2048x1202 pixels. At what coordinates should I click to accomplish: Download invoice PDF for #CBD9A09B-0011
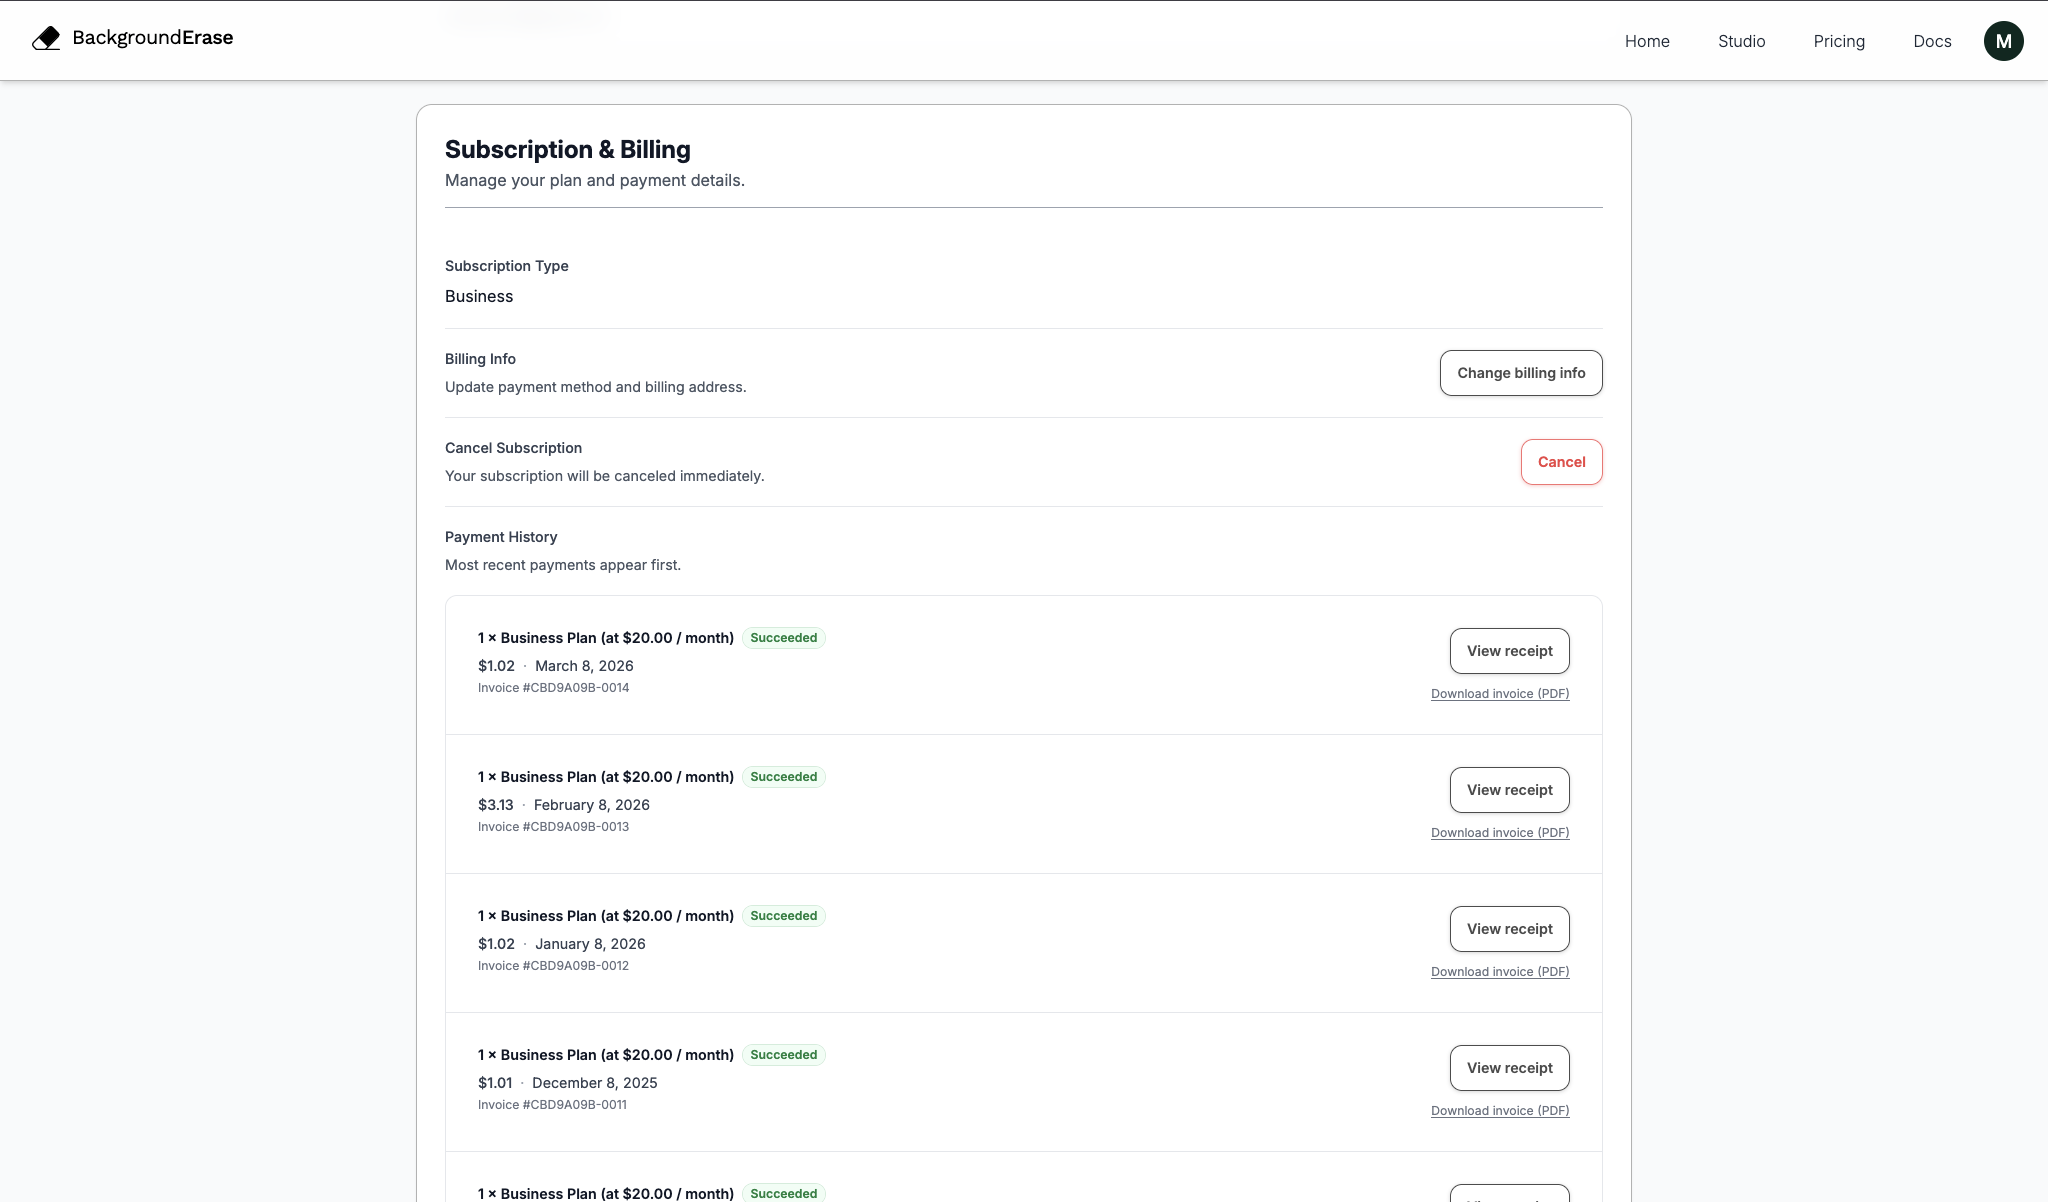1500,1111
